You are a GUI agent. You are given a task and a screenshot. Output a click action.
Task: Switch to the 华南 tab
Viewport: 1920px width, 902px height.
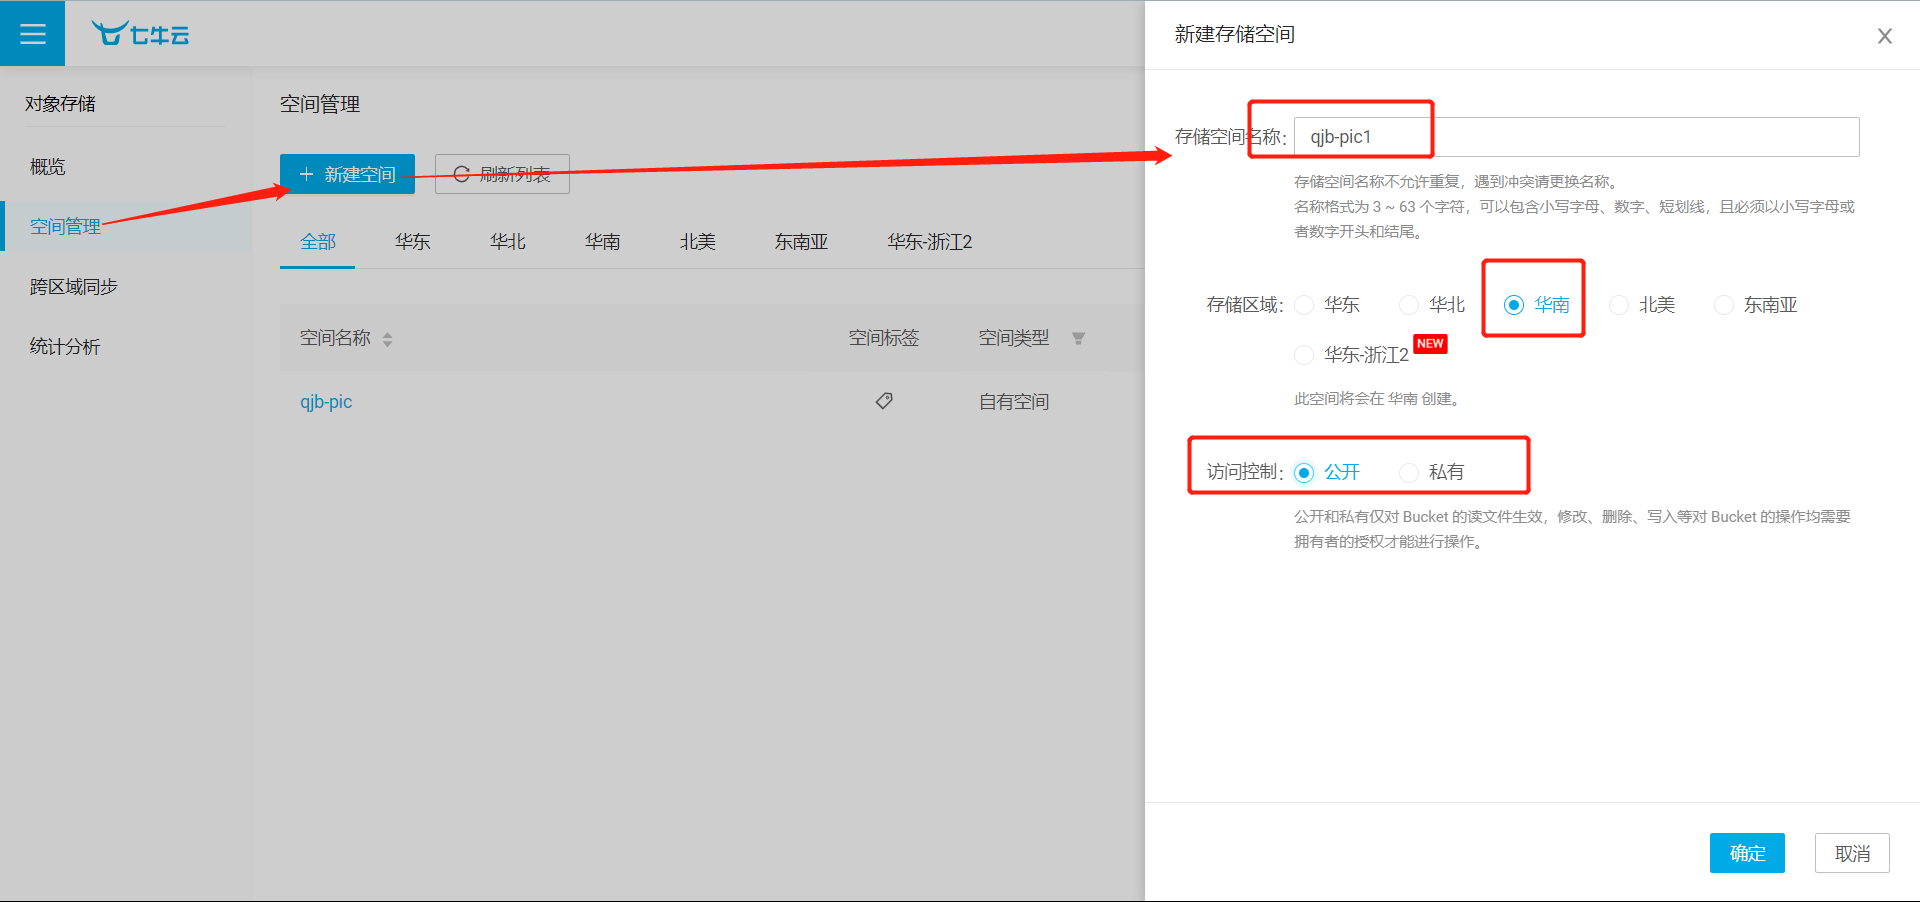(602, 242)
